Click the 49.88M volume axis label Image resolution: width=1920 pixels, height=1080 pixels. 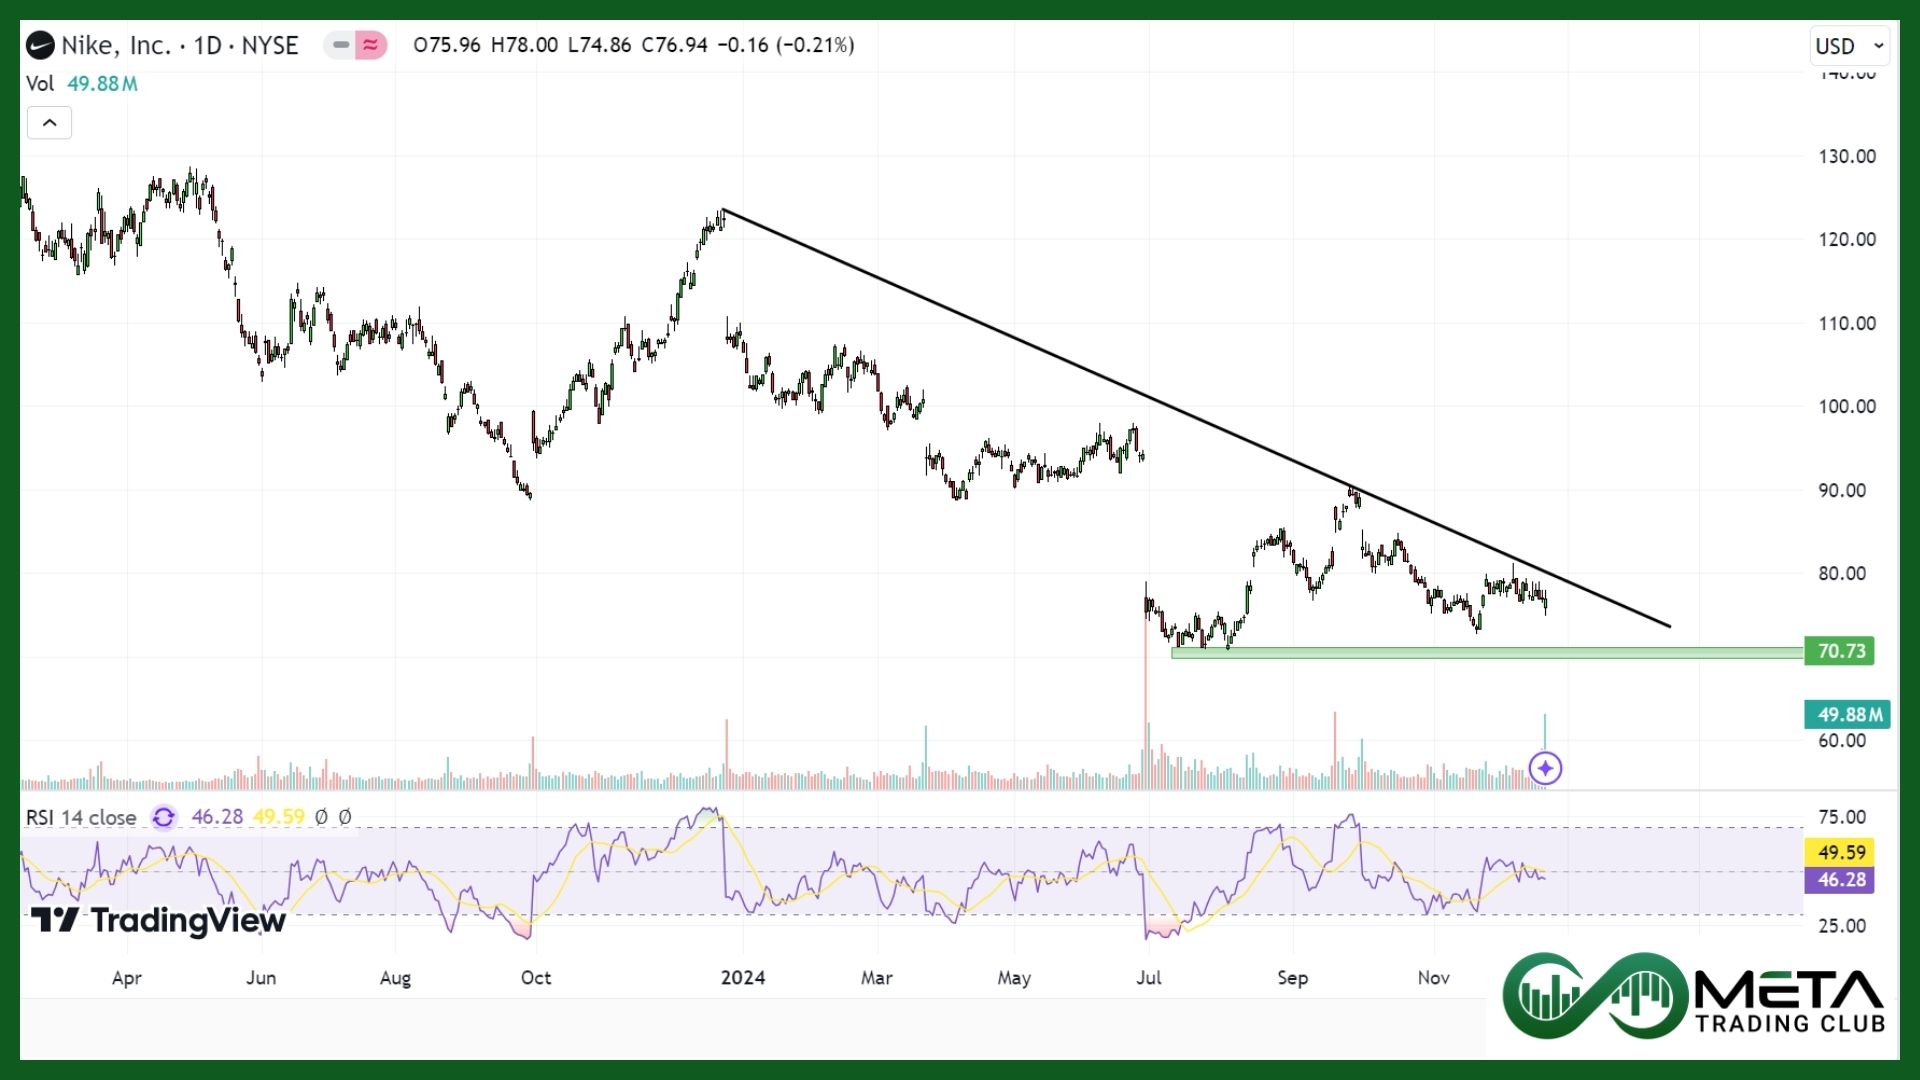[1847, 714]
